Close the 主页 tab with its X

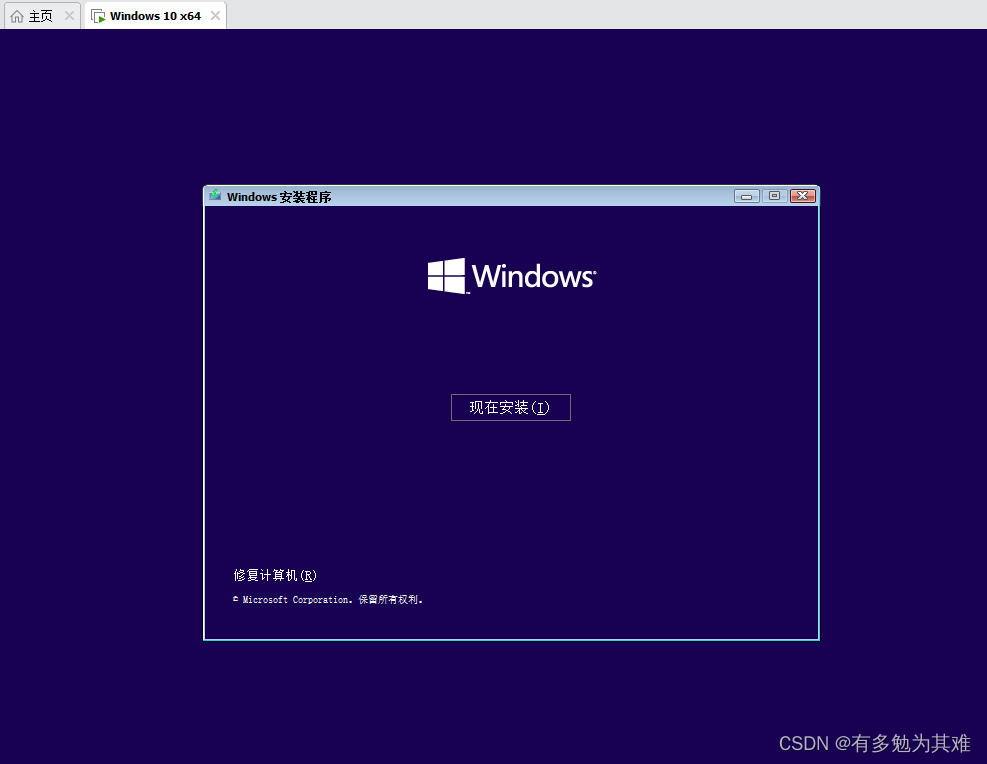coord(69,16)
